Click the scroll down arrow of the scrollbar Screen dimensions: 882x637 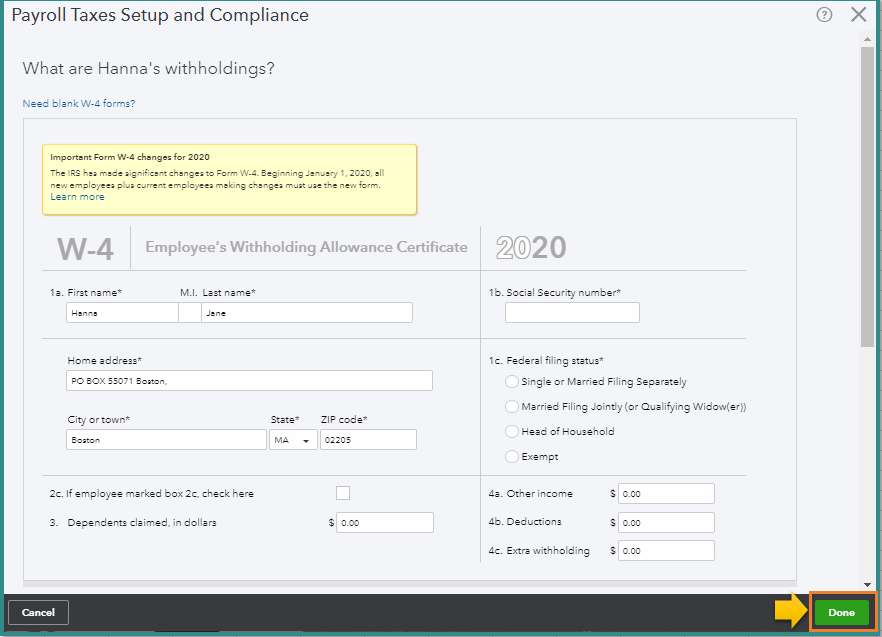point(867,585)
